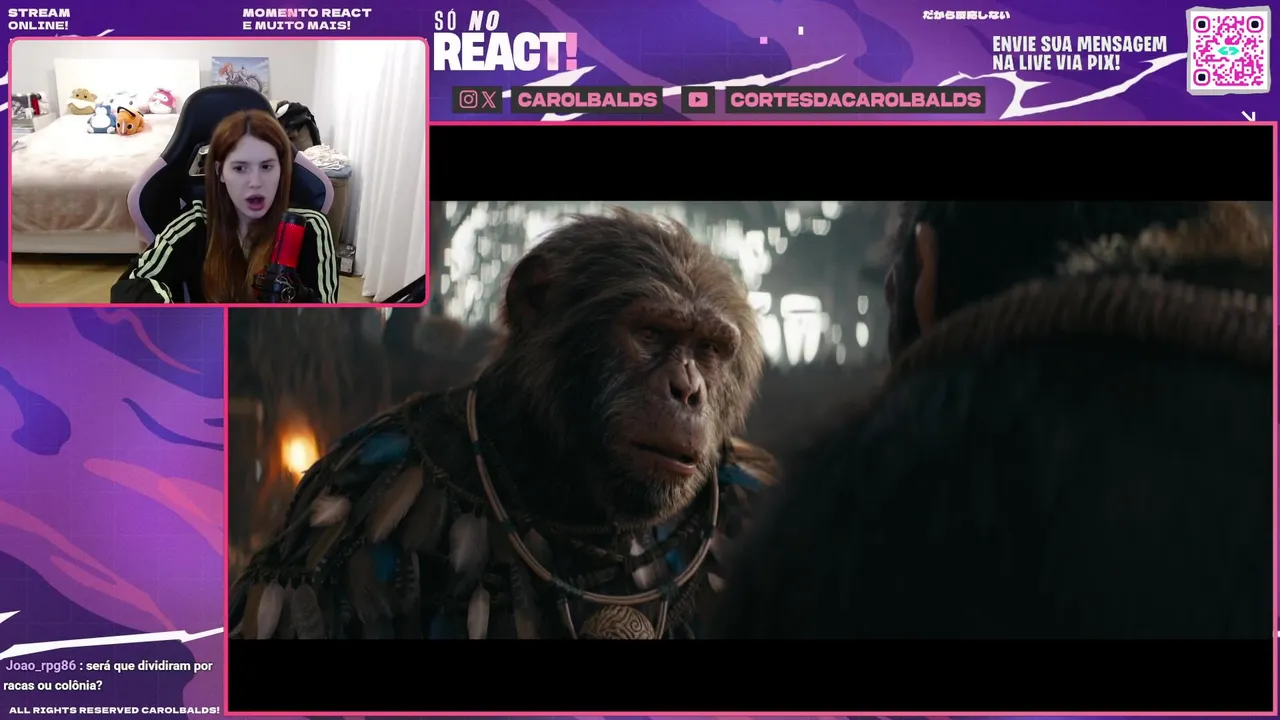Click the 'ALL RIGHTS RESERVED CAROLBALDS!' footer text
1280x720 pixels.
(114, 710)
